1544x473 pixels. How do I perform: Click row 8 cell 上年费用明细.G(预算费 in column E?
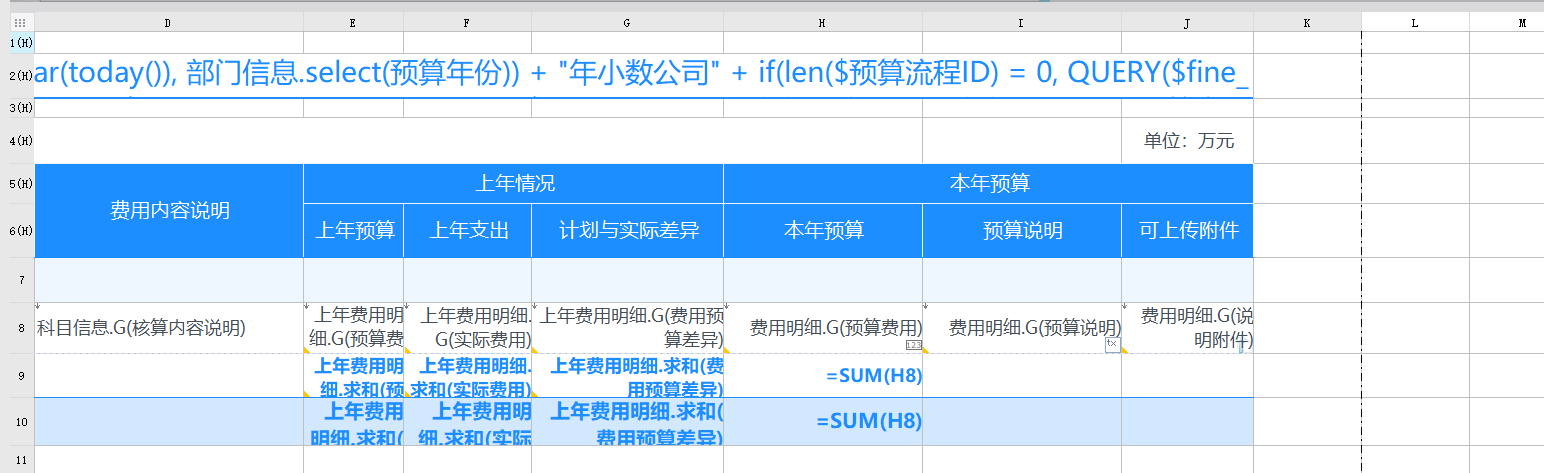pos(353,328)
